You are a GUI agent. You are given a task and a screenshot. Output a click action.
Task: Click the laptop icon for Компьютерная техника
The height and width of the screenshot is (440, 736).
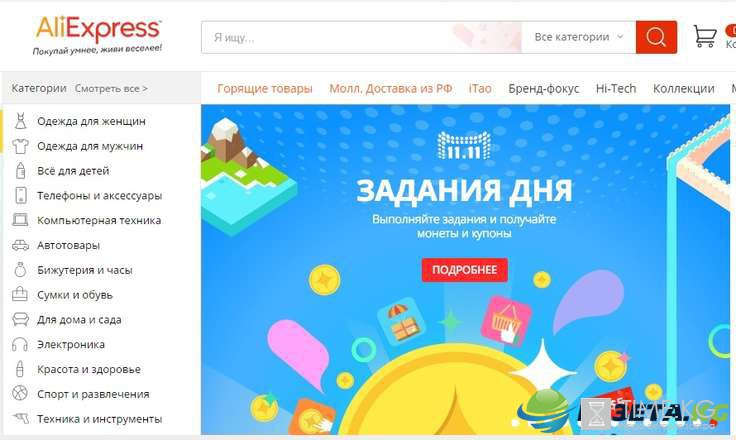tap(20, 220)
